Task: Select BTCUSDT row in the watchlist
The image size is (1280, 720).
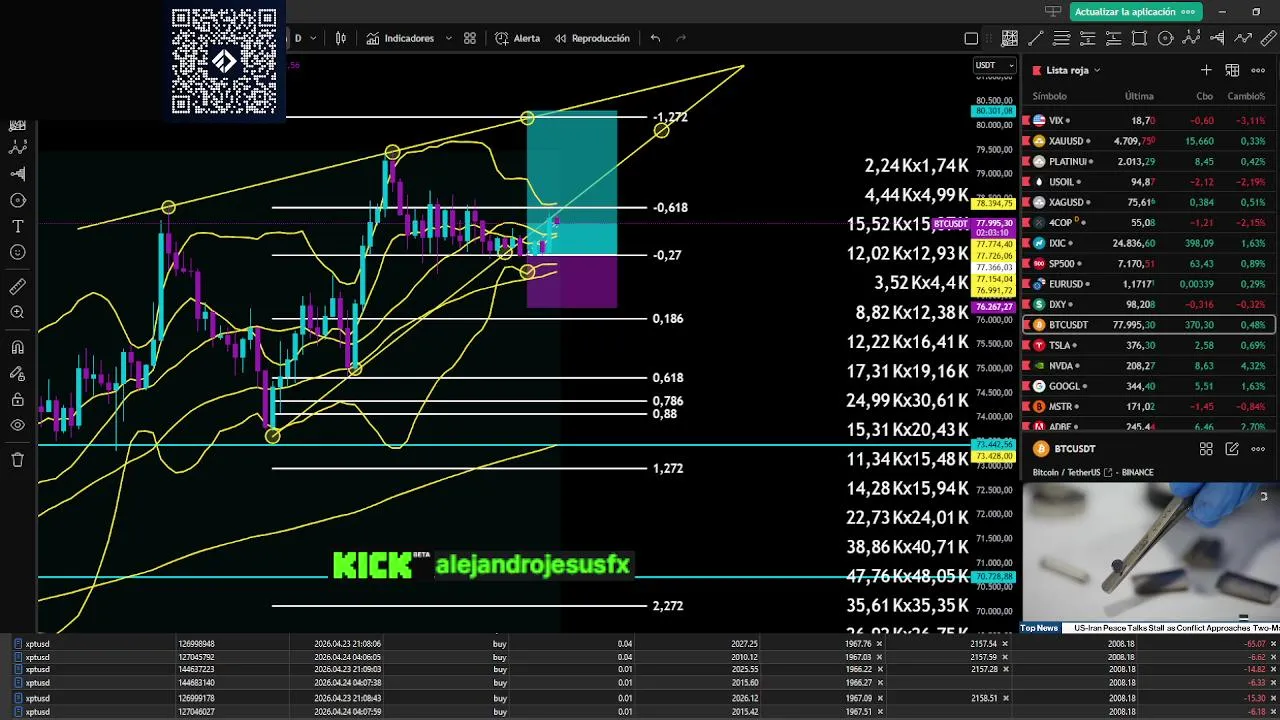Action: click(1148, 325)
